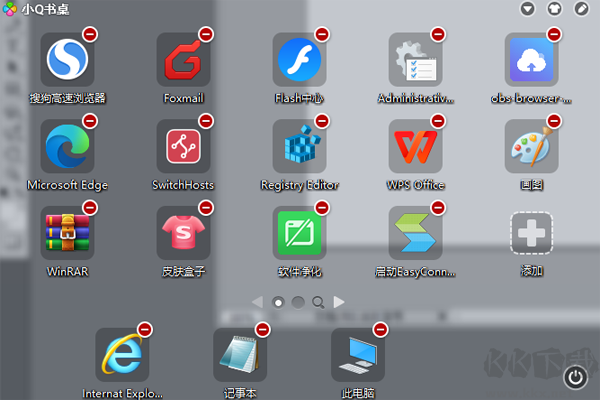The height and width of the screenshot is (400, 600).
Task: Remove 记事本 from the dock
Action: [263, 330]
